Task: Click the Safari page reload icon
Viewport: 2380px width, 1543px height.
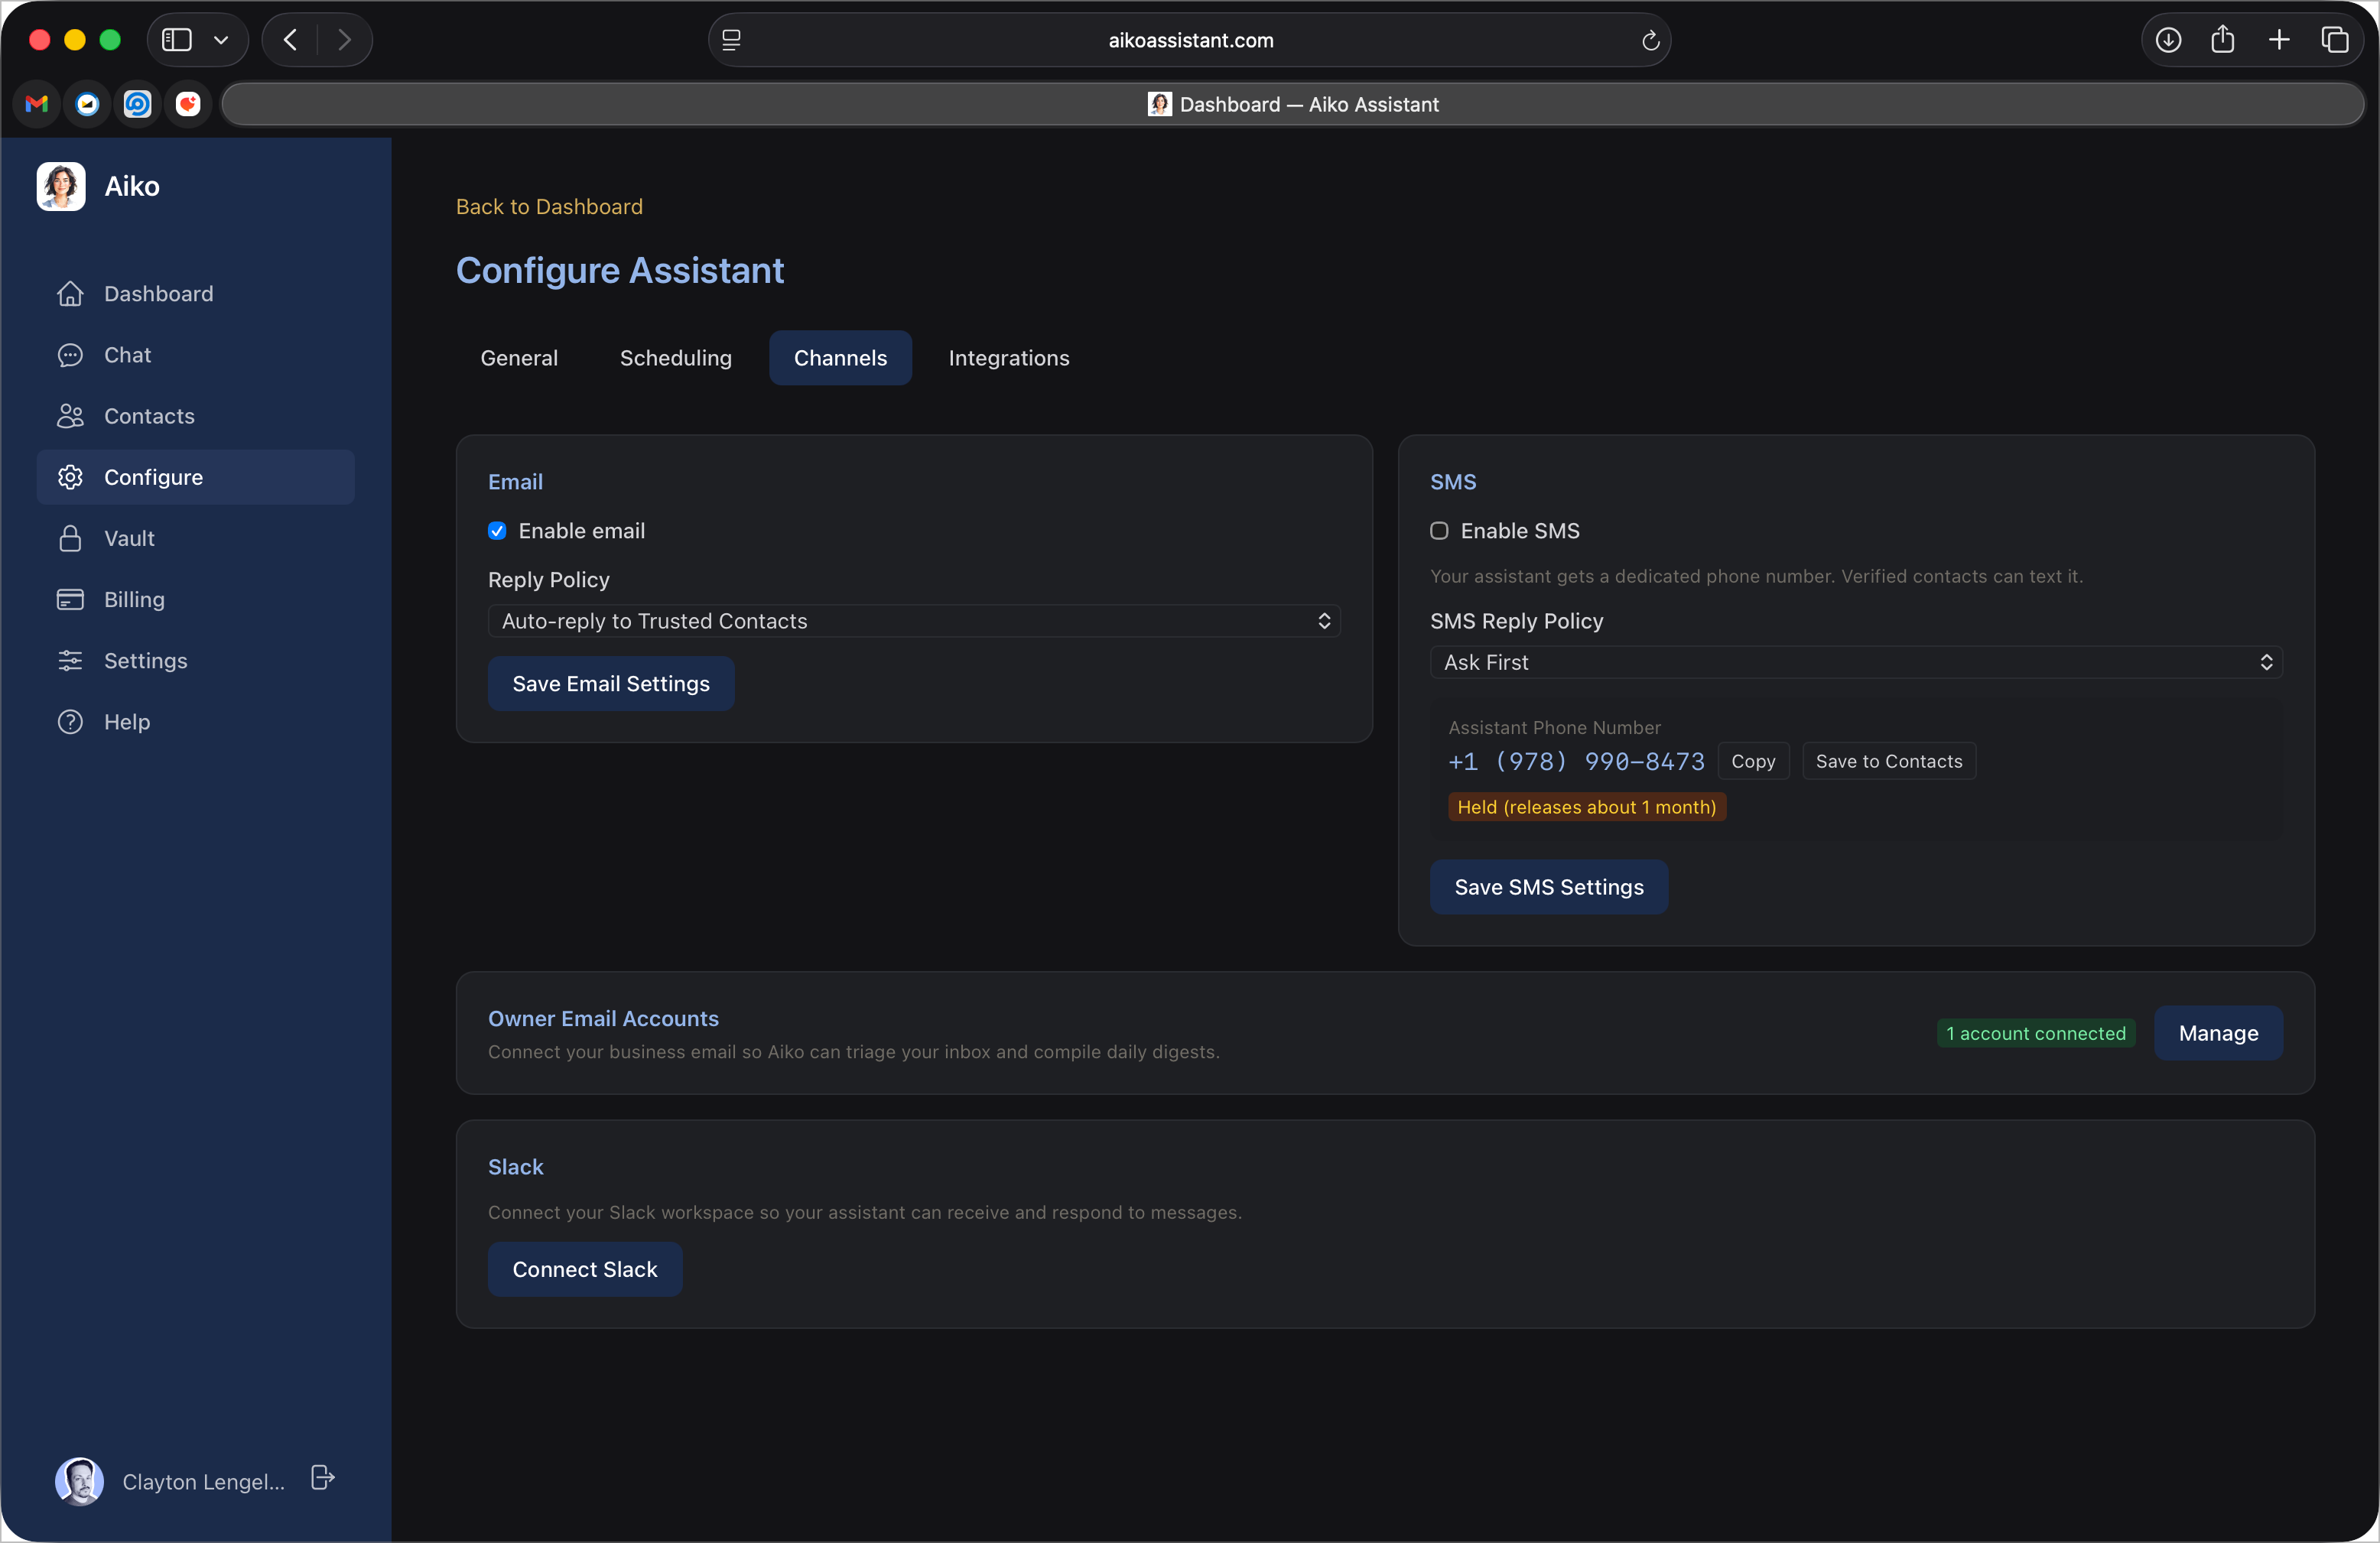Action: tap(1650, 40)
